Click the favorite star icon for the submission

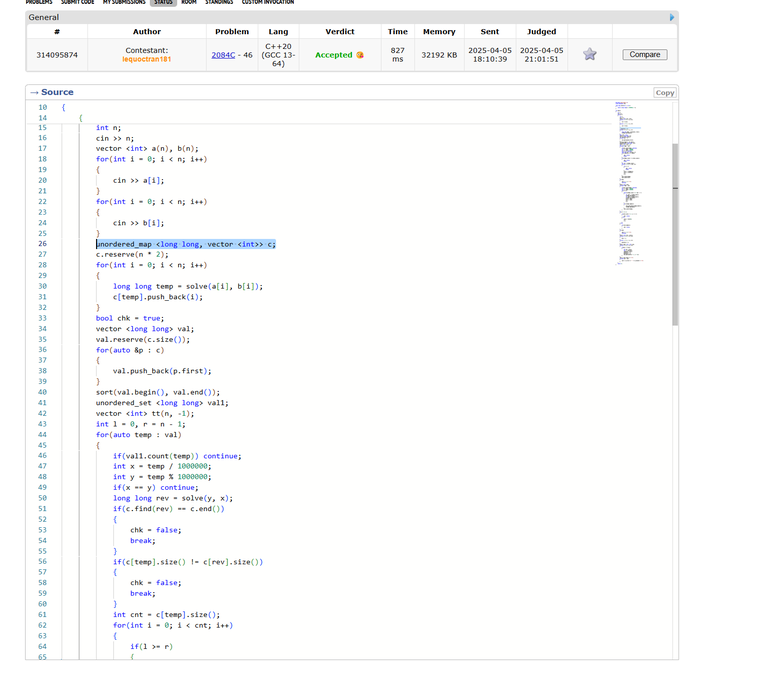point(590,54)
